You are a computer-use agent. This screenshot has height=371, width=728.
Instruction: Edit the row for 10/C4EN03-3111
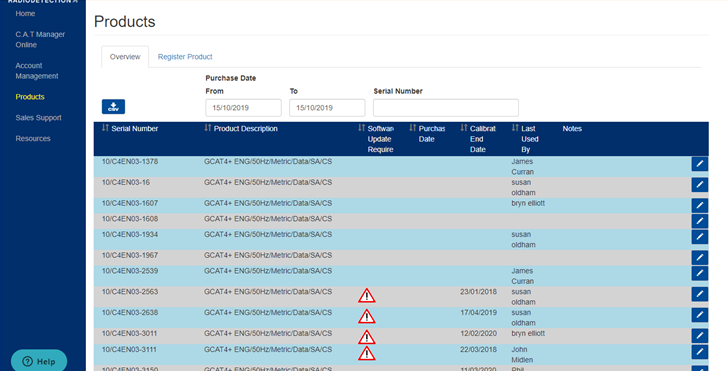pos(699,351)
